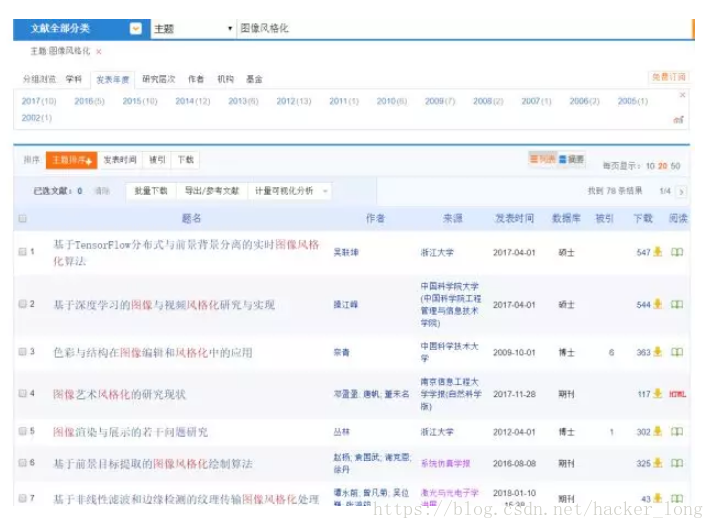
Task: Download paper 2 with 544 downloads
Action: [658, 304]
